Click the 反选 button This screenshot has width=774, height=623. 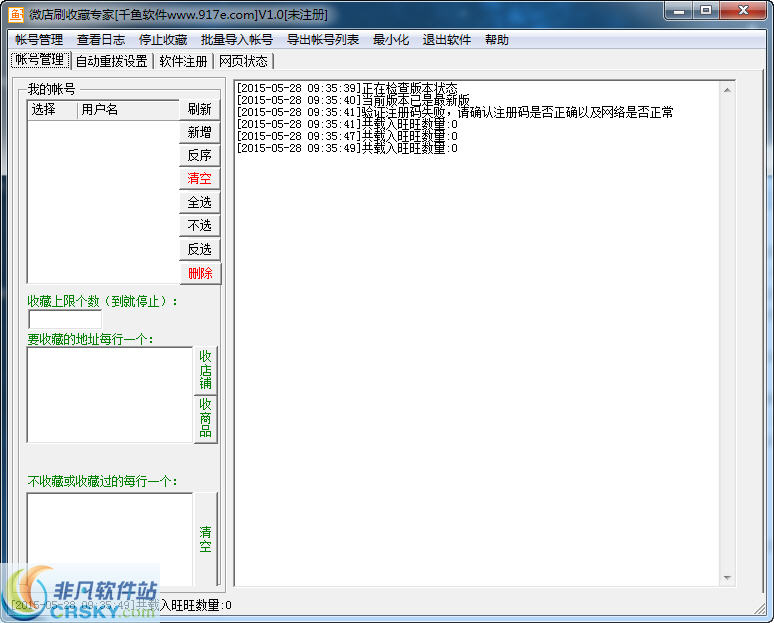point(199,249)
